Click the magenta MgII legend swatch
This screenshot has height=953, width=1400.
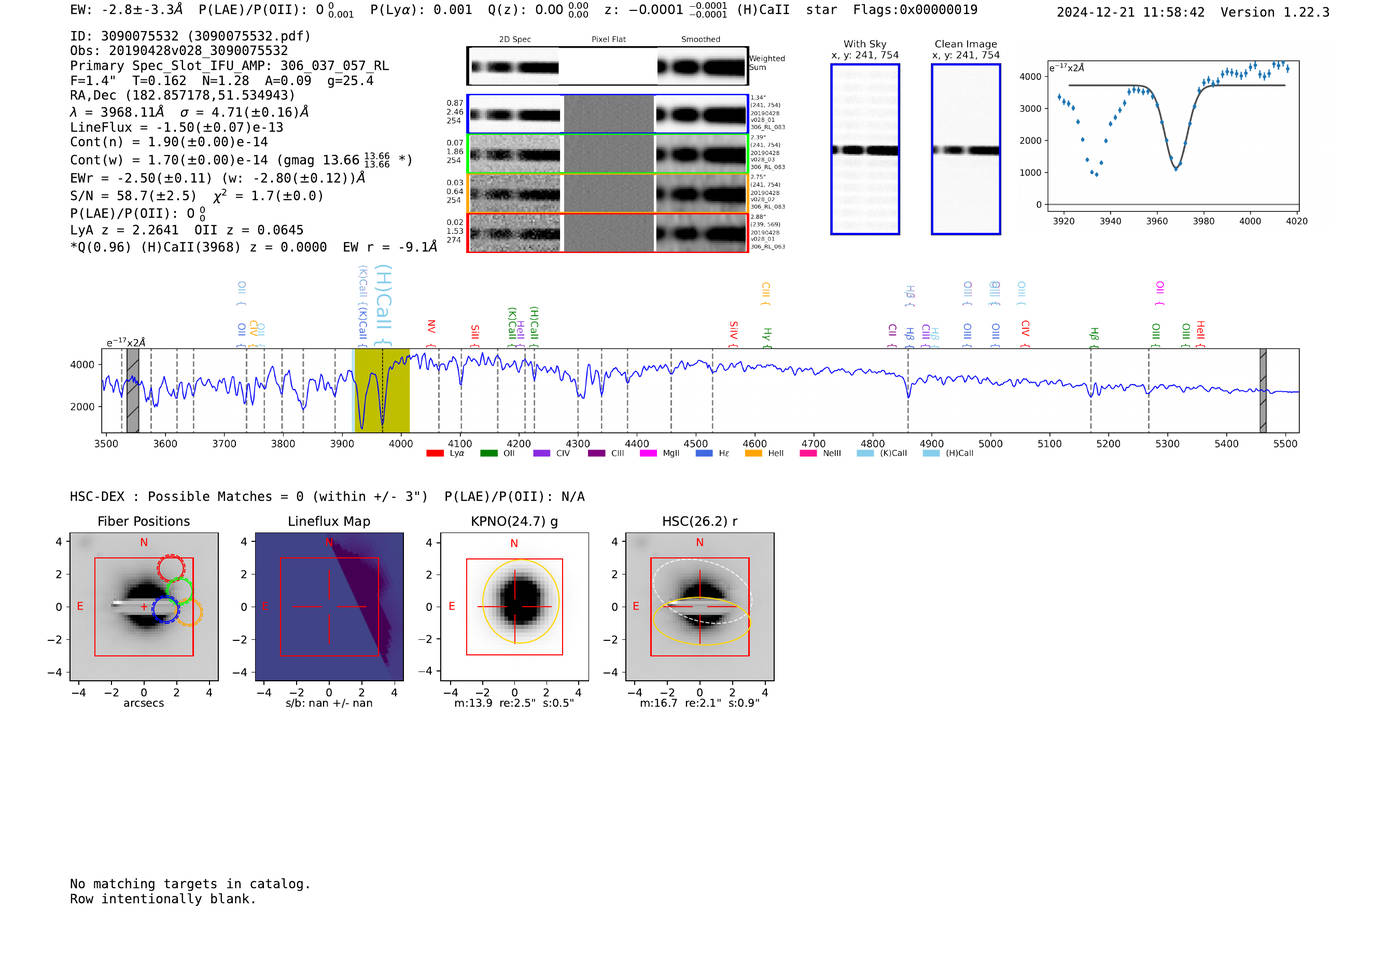pyautogui.click(x=648, y=453)
